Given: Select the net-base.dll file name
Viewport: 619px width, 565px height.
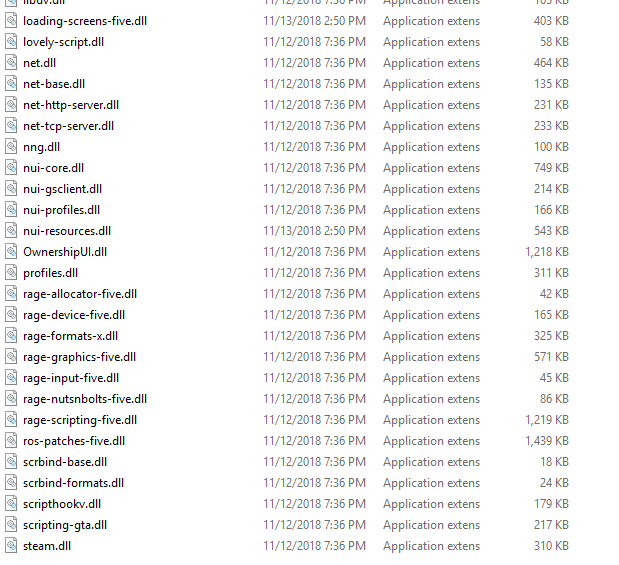Looking at the screenshot, I should [x=54, y=84].
